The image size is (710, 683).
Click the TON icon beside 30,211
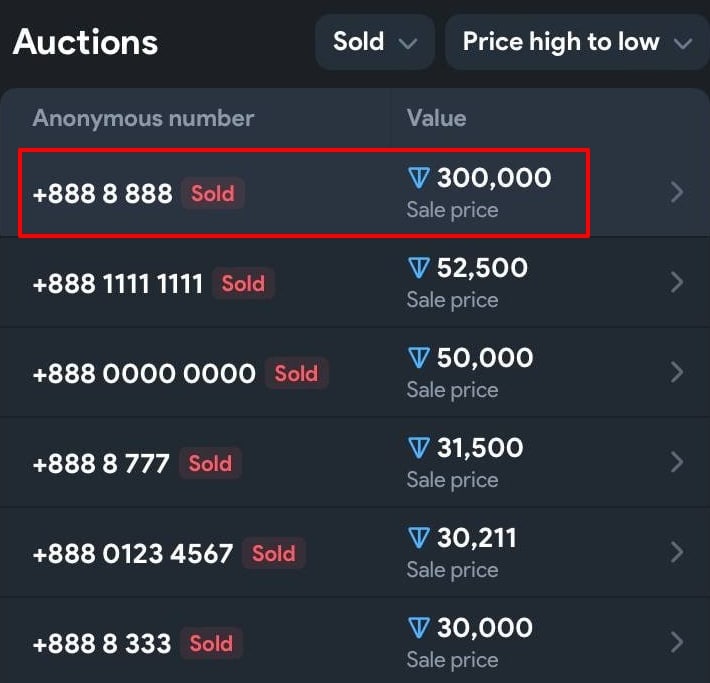click(418, 538)
